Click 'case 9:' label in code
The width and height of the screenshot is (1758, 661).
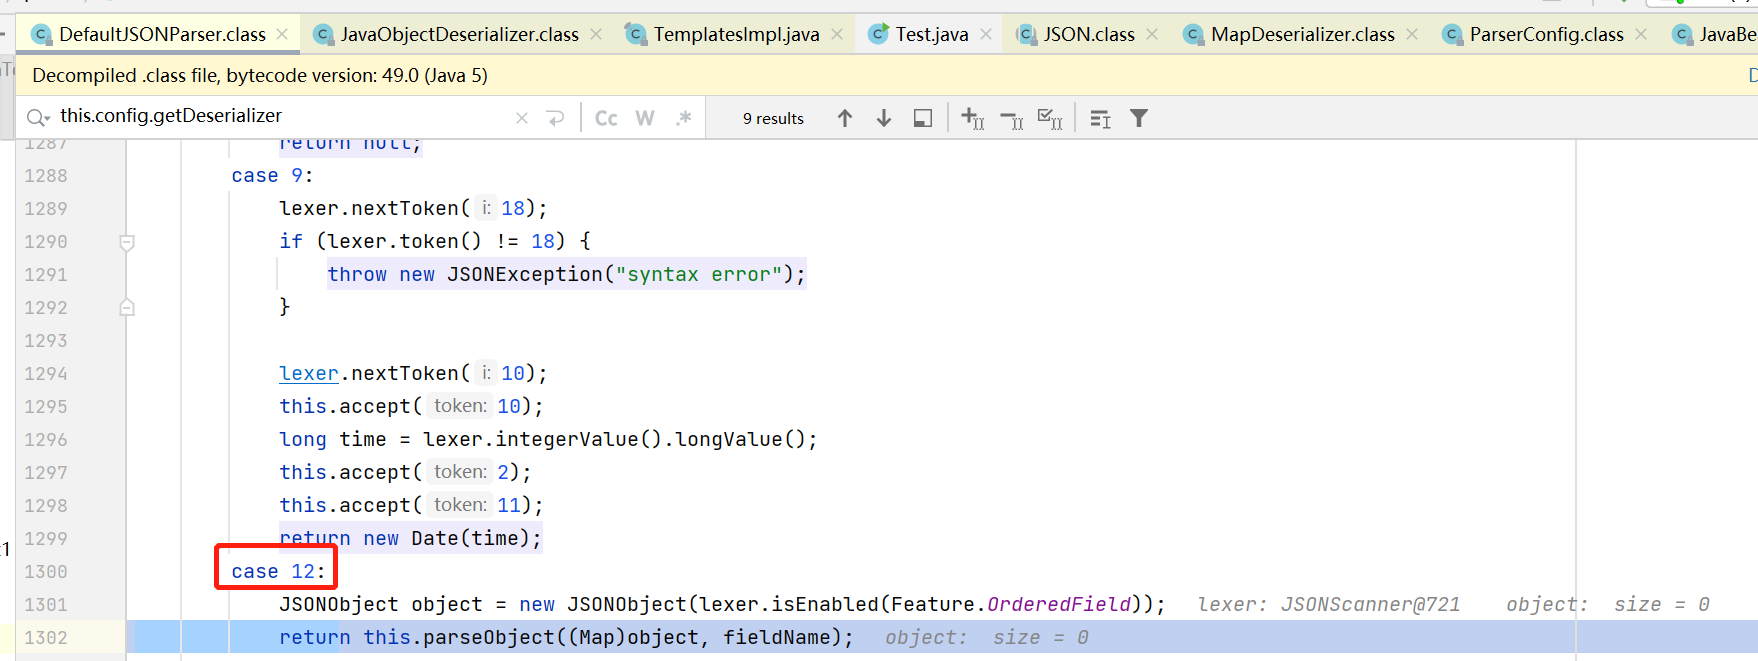coord(272,175)
